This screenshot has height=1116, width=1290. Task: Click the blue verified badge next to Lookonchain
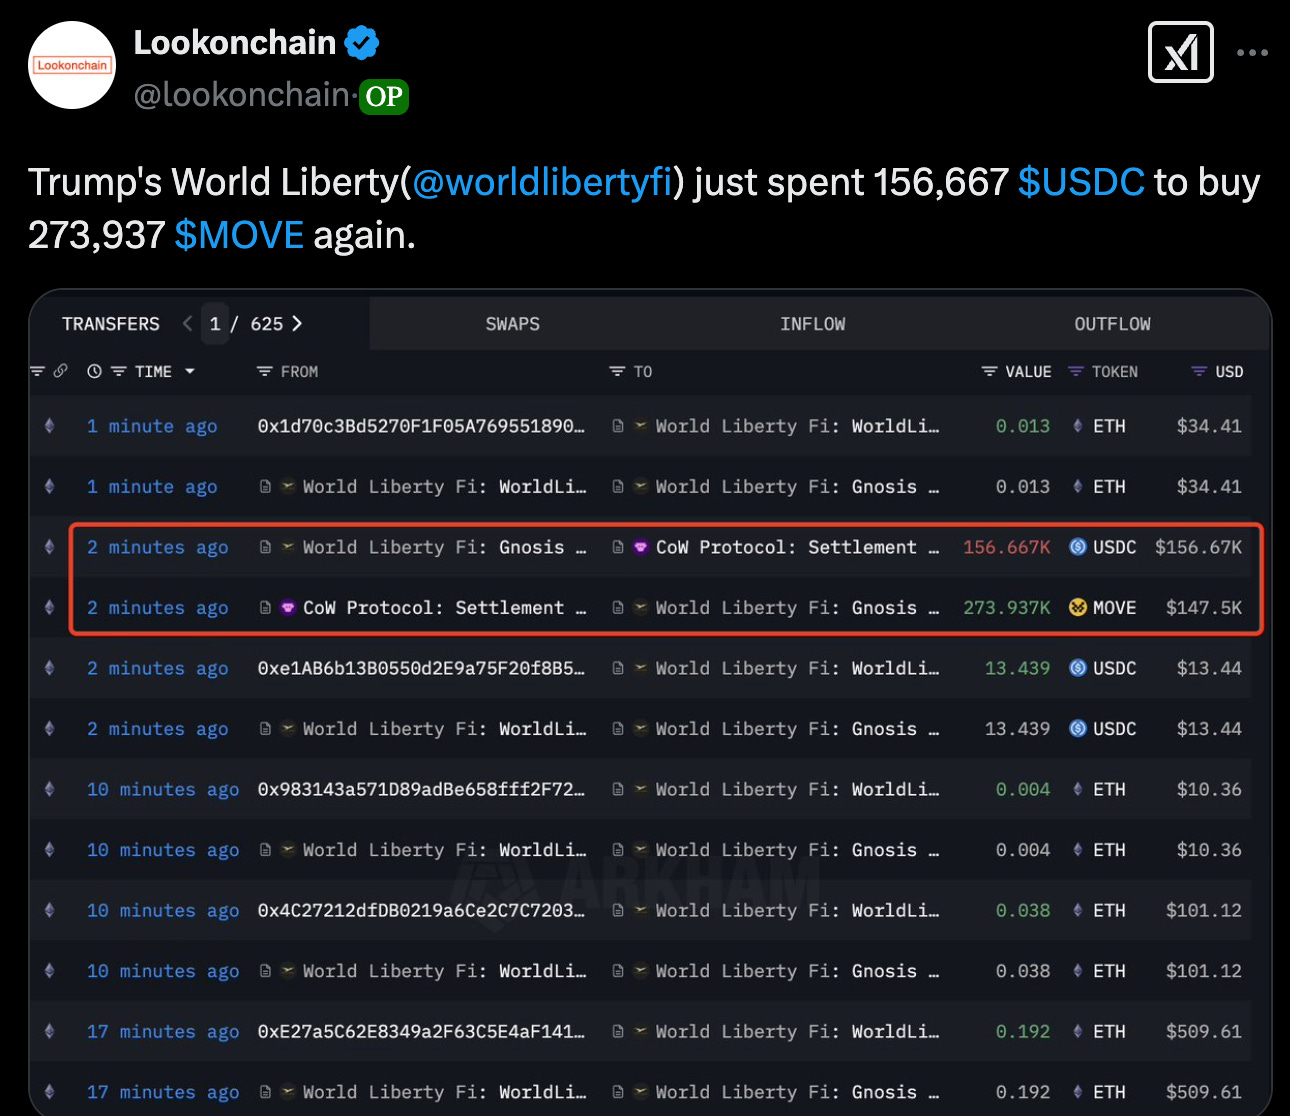point(361,43)
